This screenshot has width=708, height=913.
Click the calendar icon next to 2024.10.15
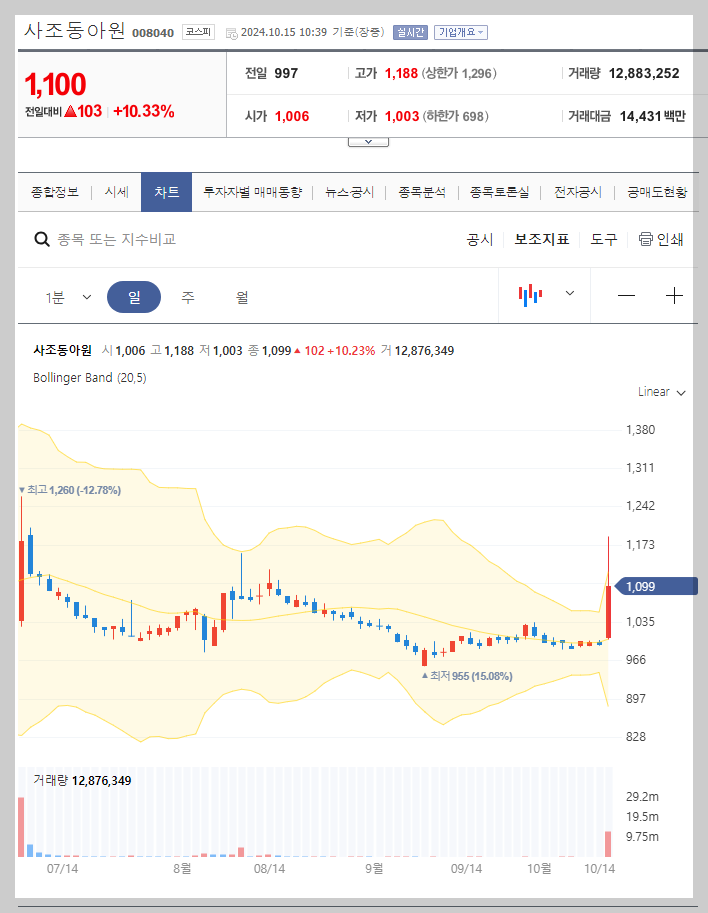[231, 32]
